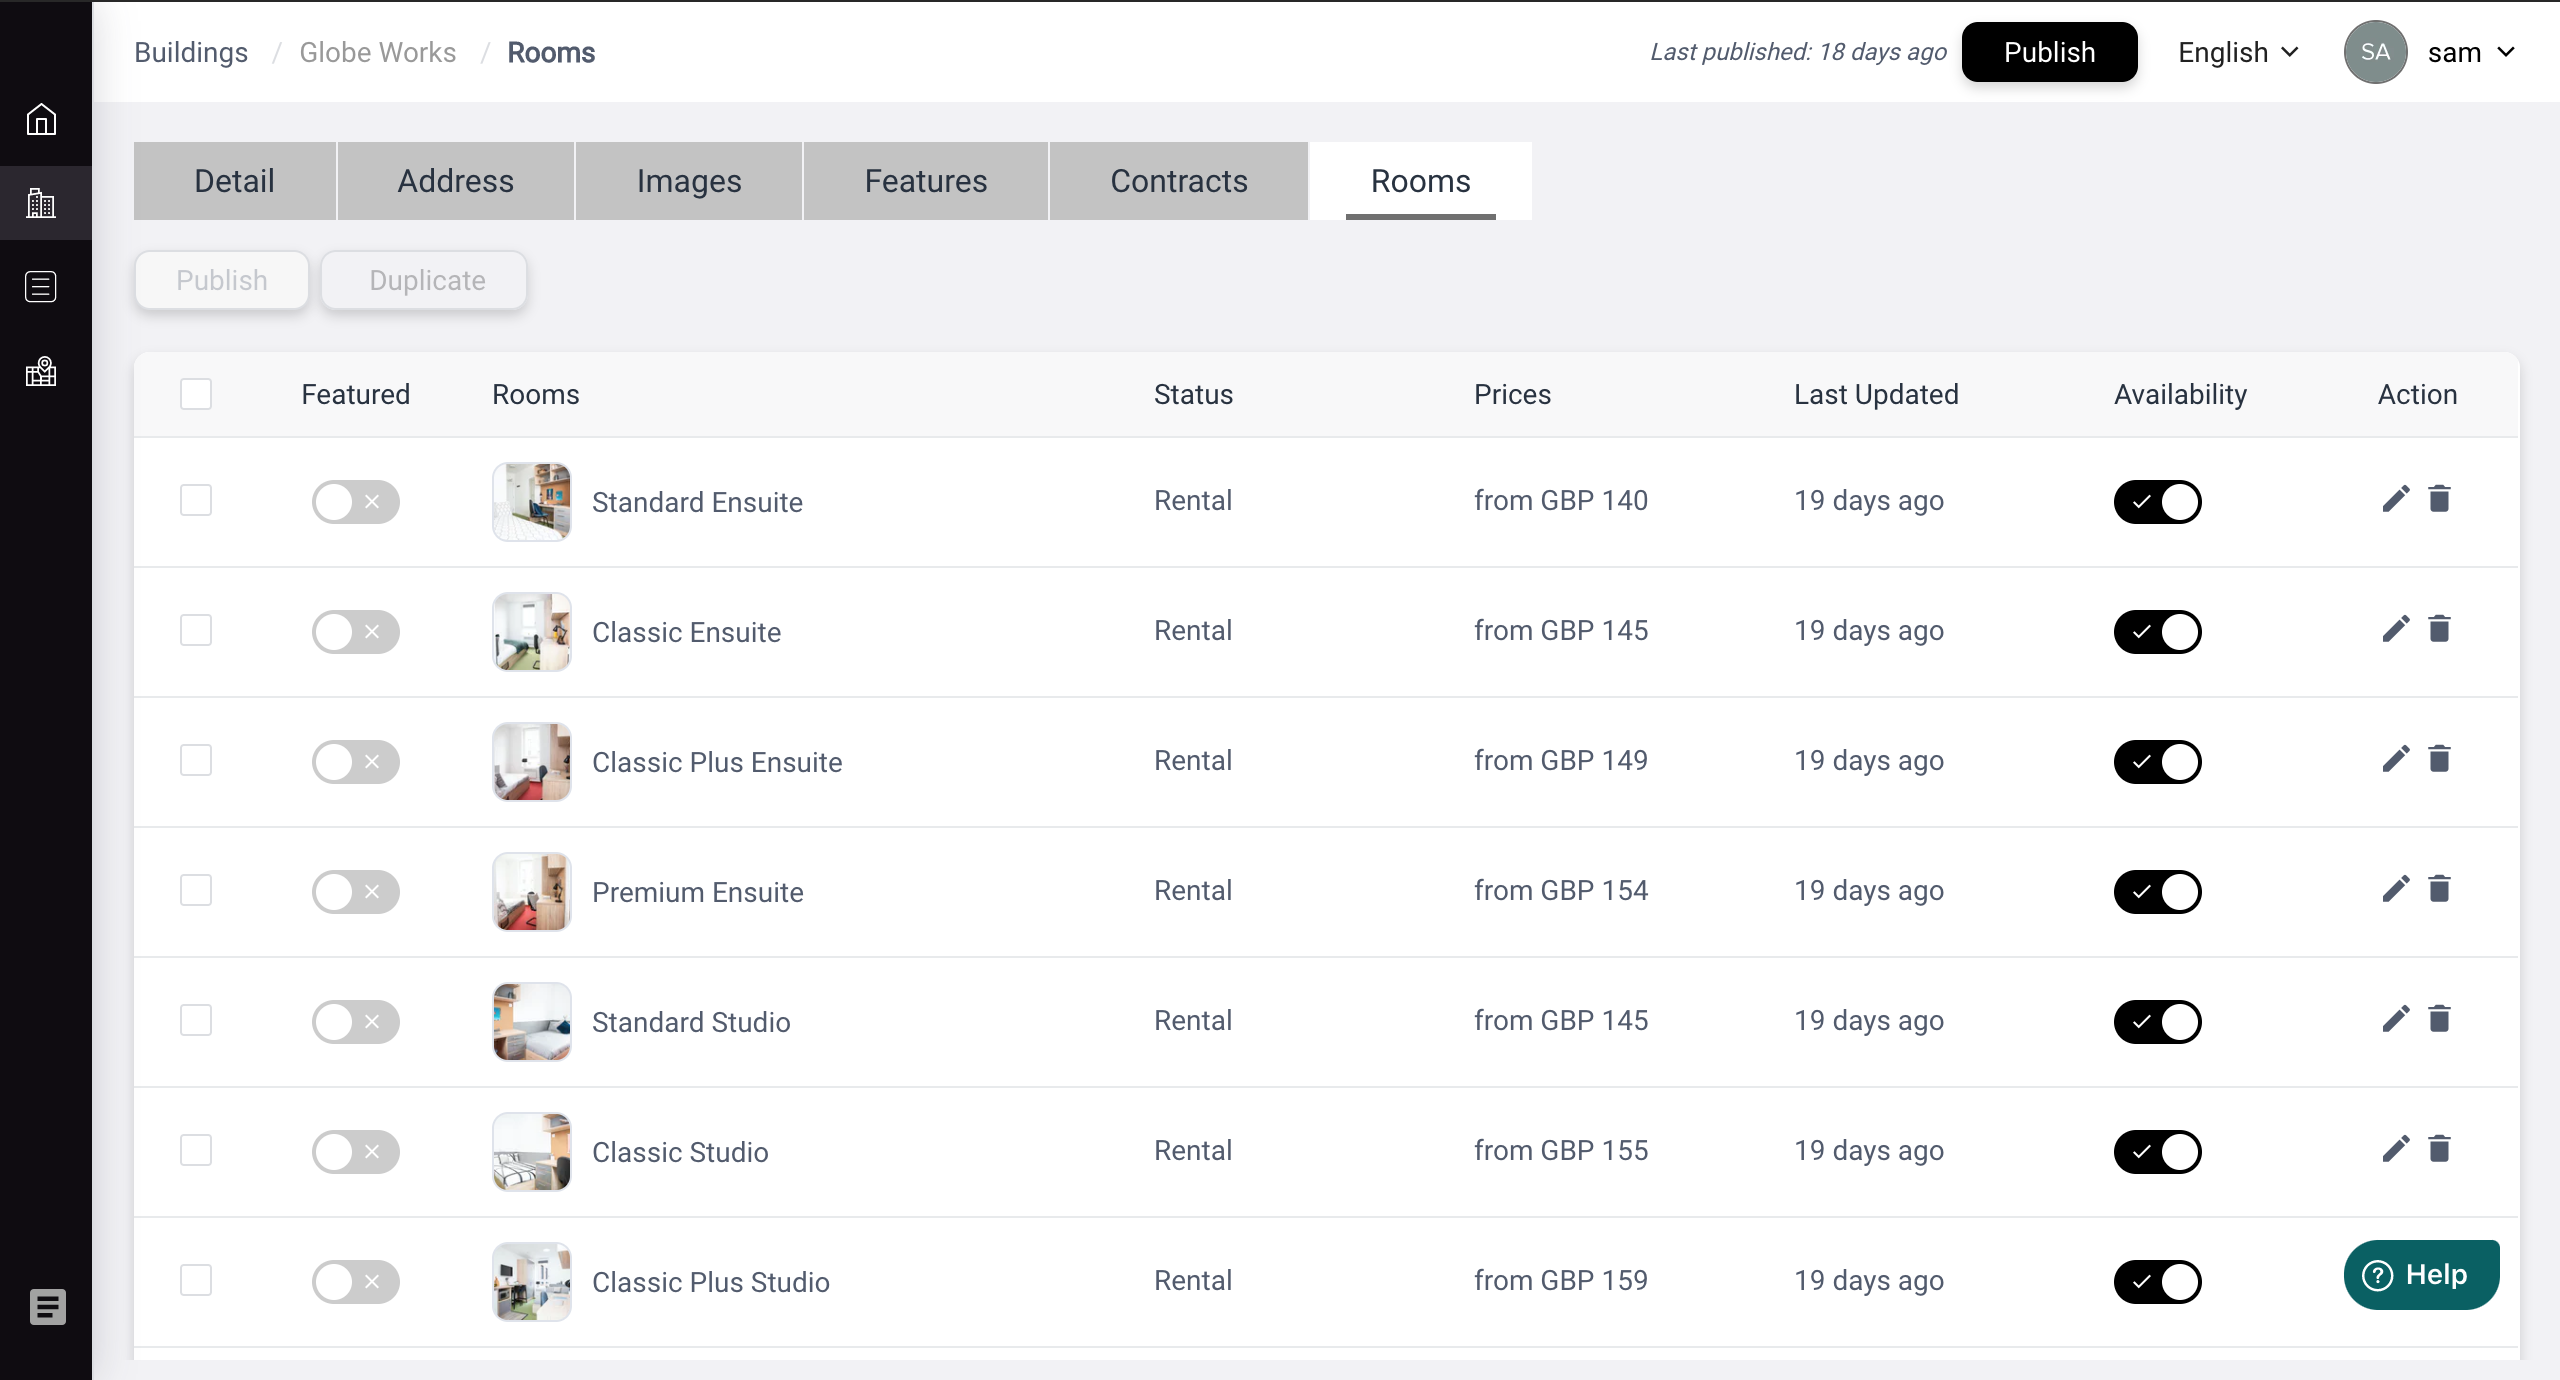
Task: Edit the Standard Ensuite room
Action: pyautogui.click(x=2395, y=499)
